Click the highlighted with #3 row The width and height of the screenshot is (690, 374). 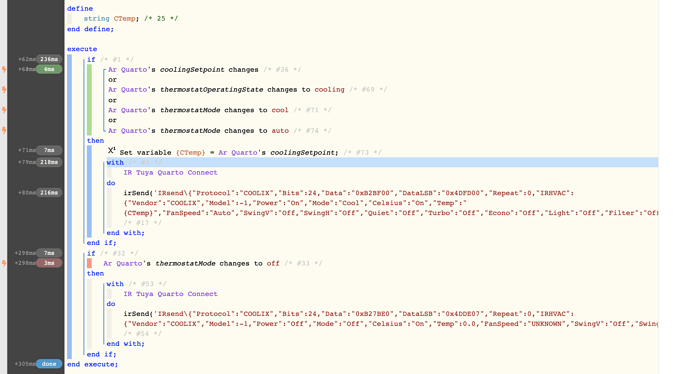pos(382,162)
